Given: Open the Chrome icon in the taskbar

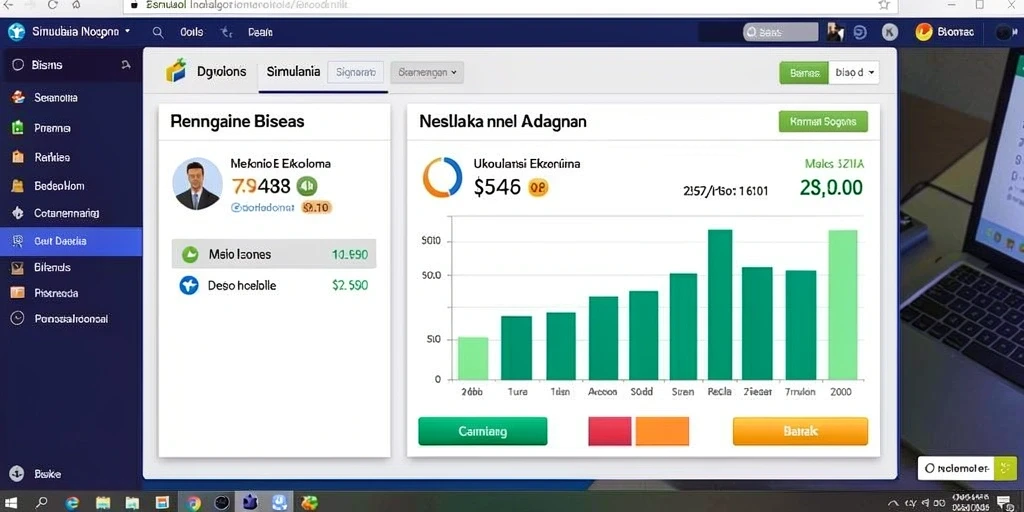Looking at the screenshot, I should click(x=193, y=503).
